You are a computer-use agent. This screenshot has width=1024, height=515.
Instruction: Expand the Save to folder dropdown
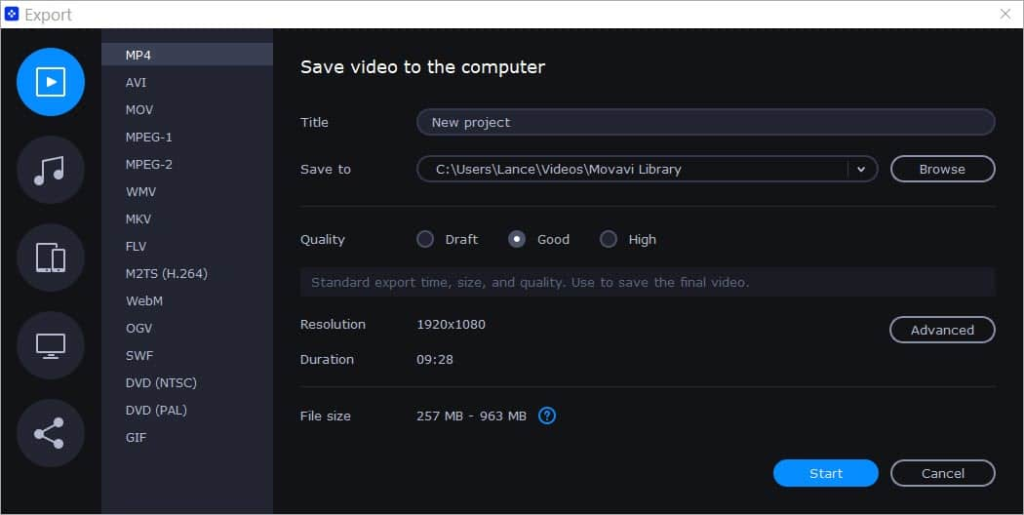861,169
